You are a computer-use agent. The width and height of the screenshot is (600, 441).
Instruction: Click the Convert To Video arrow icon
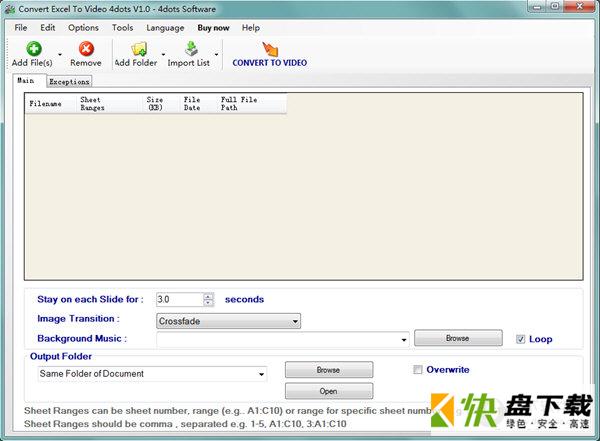[270, 49]
